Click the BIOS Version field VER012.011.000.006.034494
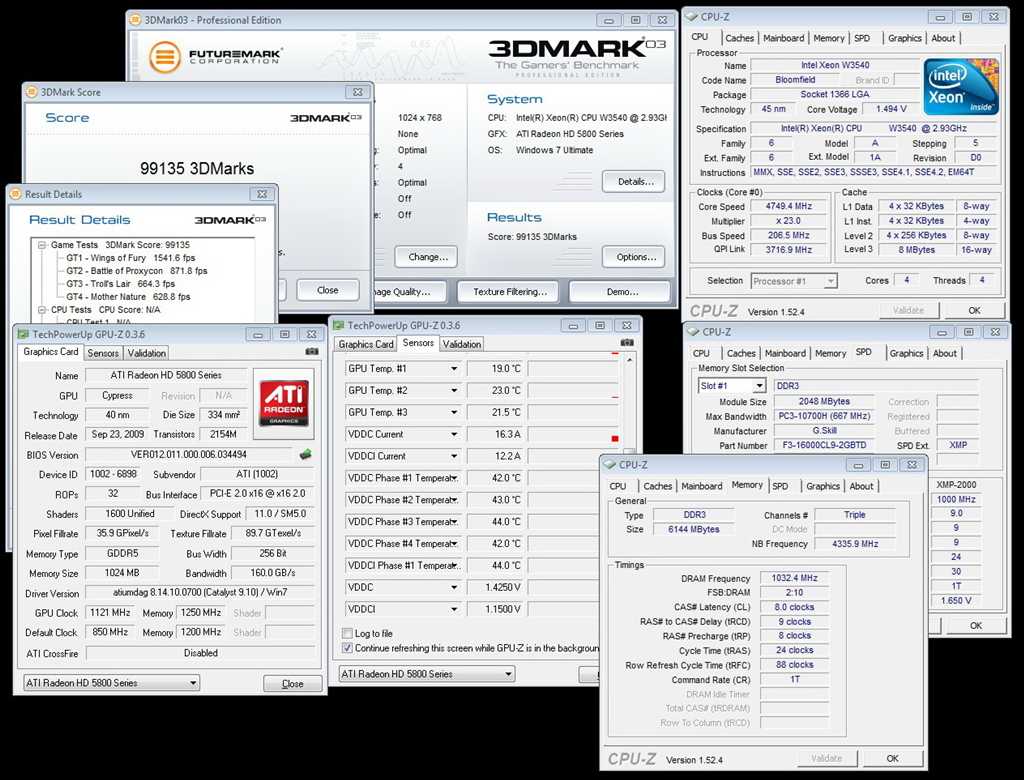The height and width of the screenshot is (780, 1024). tap(189, 455)
